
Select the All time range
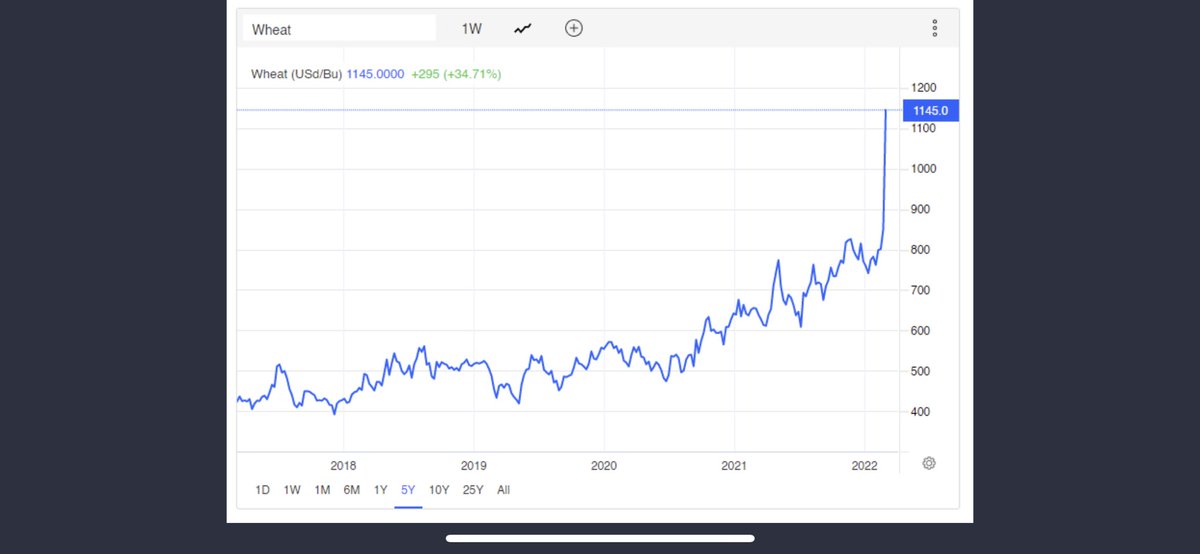(x=503, y=490)
